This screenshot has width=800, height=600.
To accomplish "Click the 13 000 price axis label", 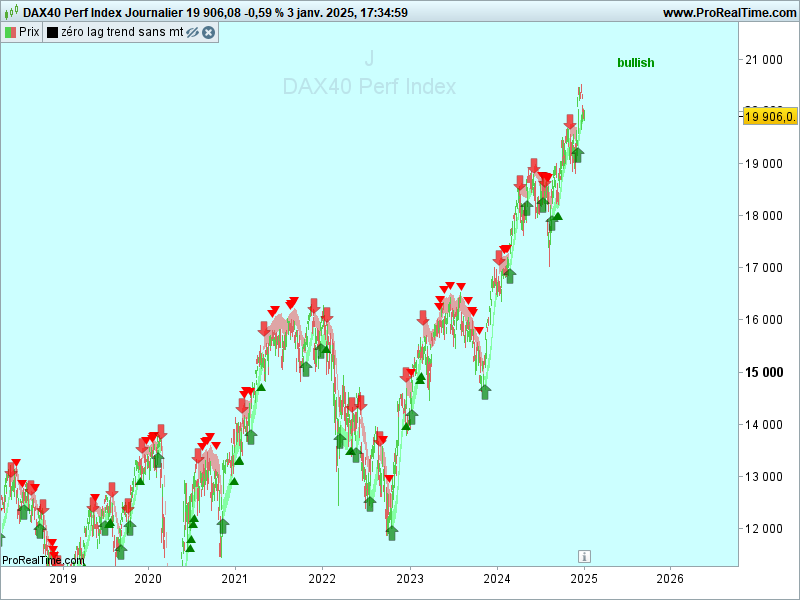I will [764, 477].
